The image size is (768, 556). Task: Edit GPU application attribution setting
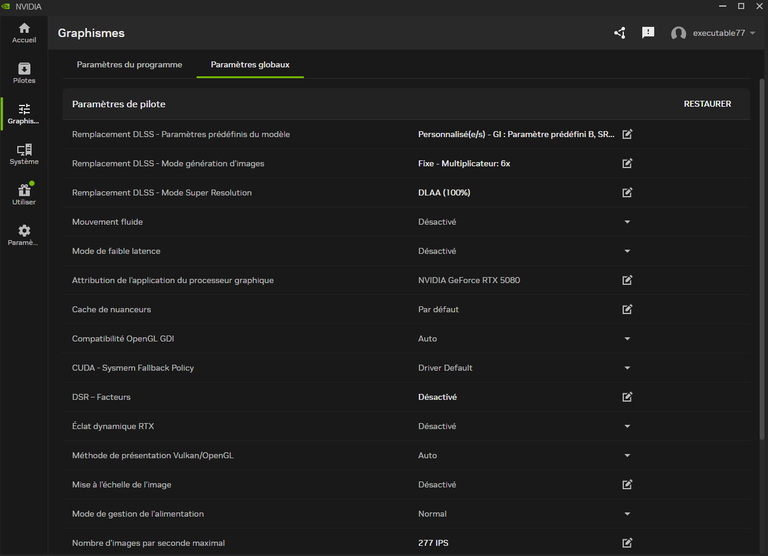(627, 280)
